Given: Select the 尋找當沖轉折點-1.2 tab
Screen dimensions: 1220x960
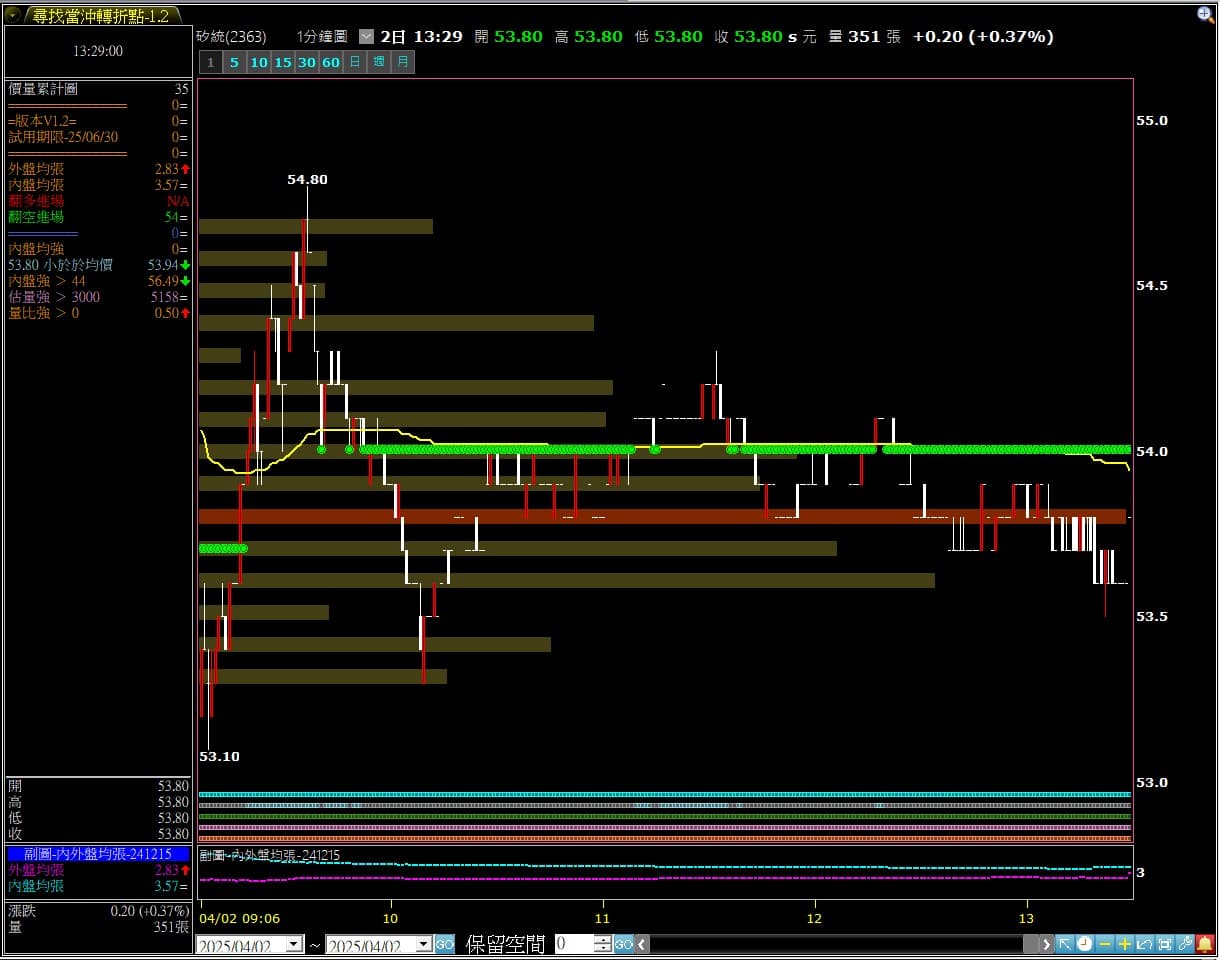Looking at the screenshot, I should (x=100, y=15).
